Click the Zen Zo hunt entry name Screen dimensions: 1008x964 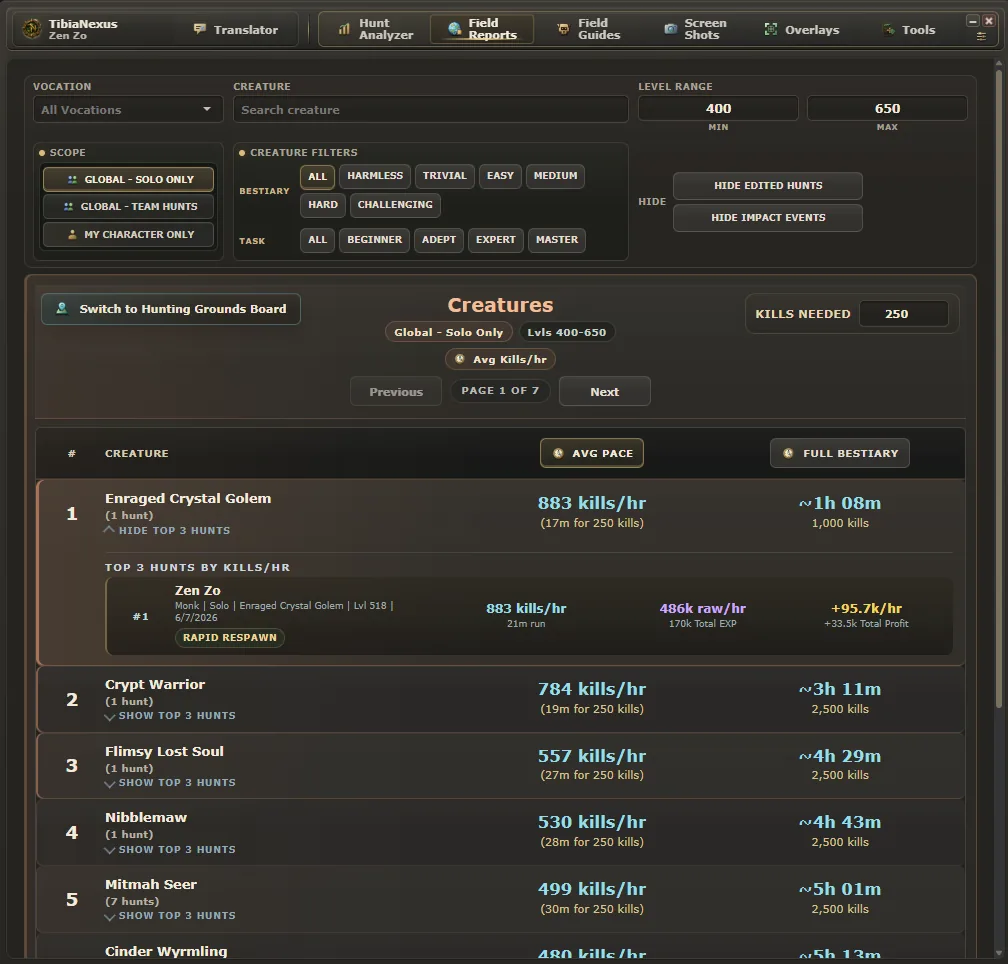click(x=197, y=590)
